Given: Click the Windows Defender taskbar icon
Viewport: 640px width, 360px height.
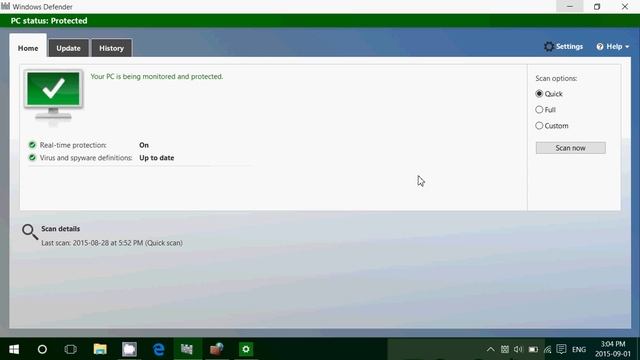Looking at the screenshot, I should click(x=187, y=349).
